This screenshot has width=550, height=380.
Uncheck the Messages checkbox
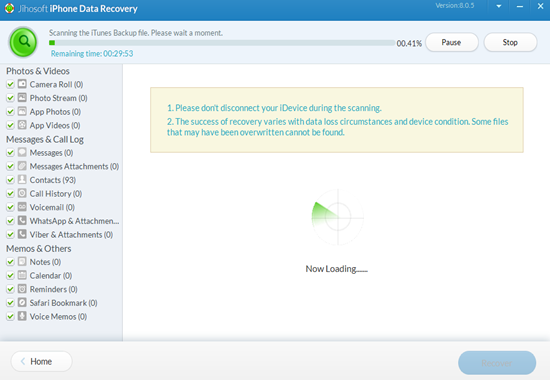click(x=11, y=153)
